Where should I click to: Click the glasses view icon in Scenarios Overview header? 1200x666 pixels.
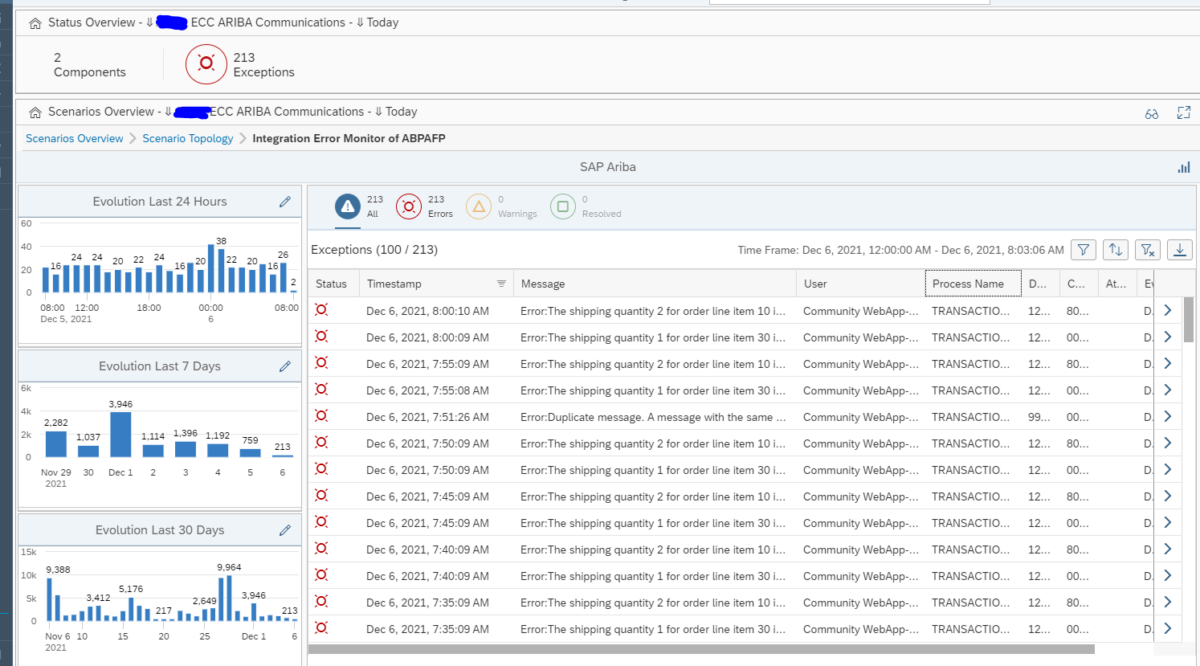click(x=1150, y=113)
